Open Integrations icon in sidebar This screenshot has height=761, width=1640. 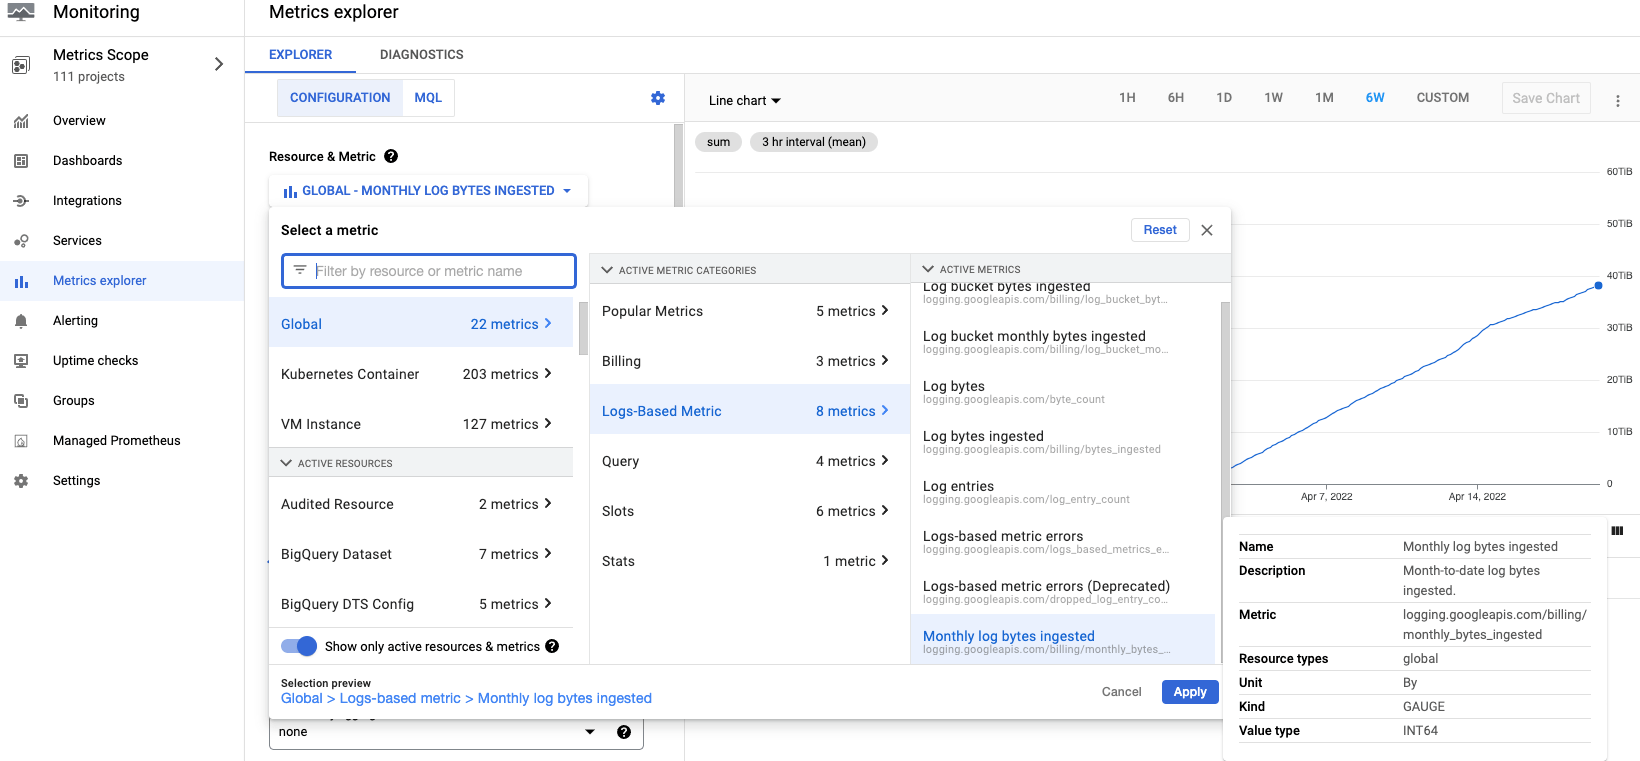point(21,201)
